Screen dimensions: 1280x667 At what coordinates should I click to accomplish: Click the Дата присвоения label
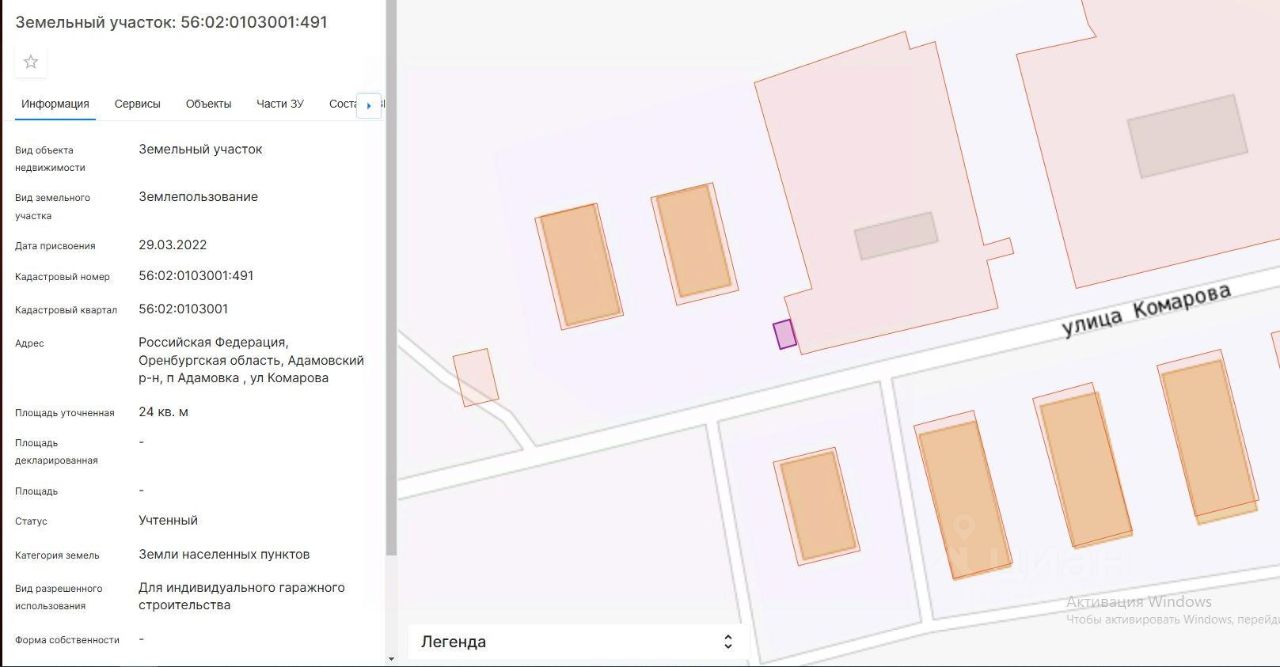55,246
